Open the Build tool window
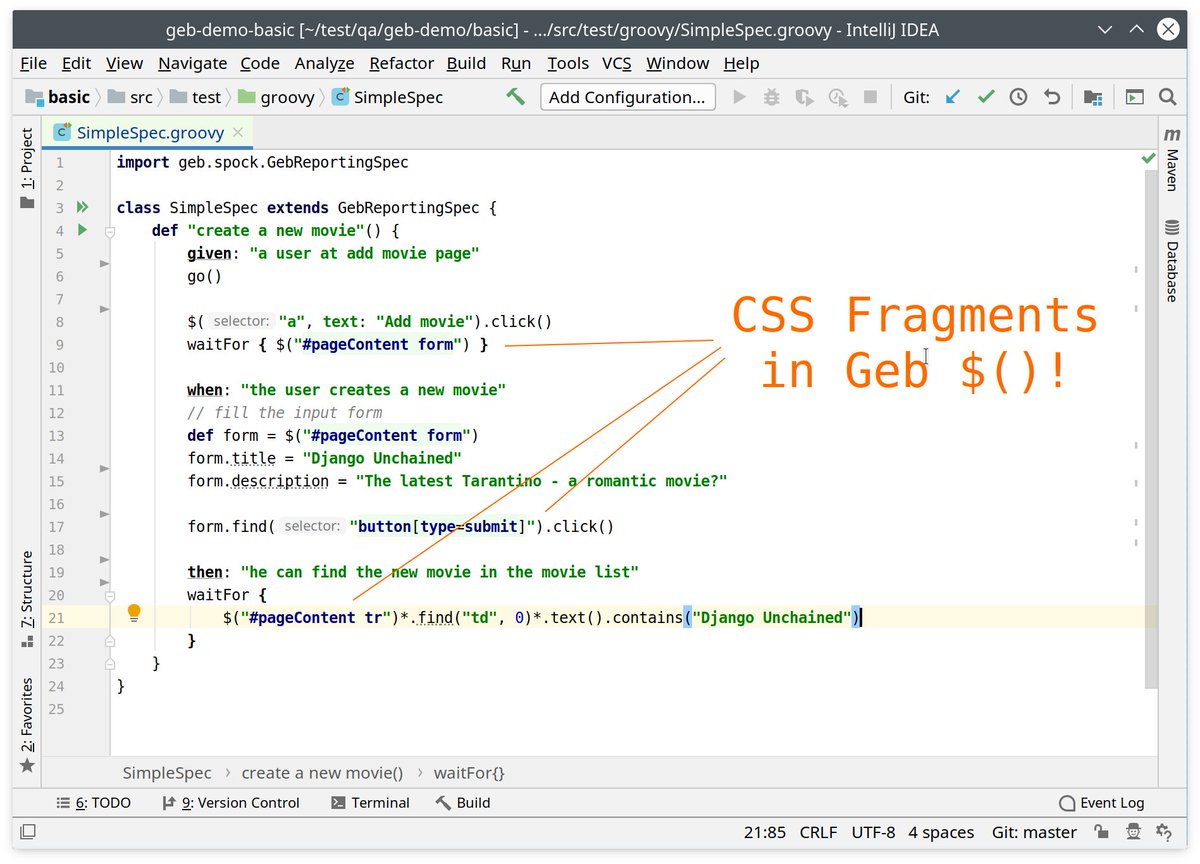 pyautogui.click(x=463, y=802)
